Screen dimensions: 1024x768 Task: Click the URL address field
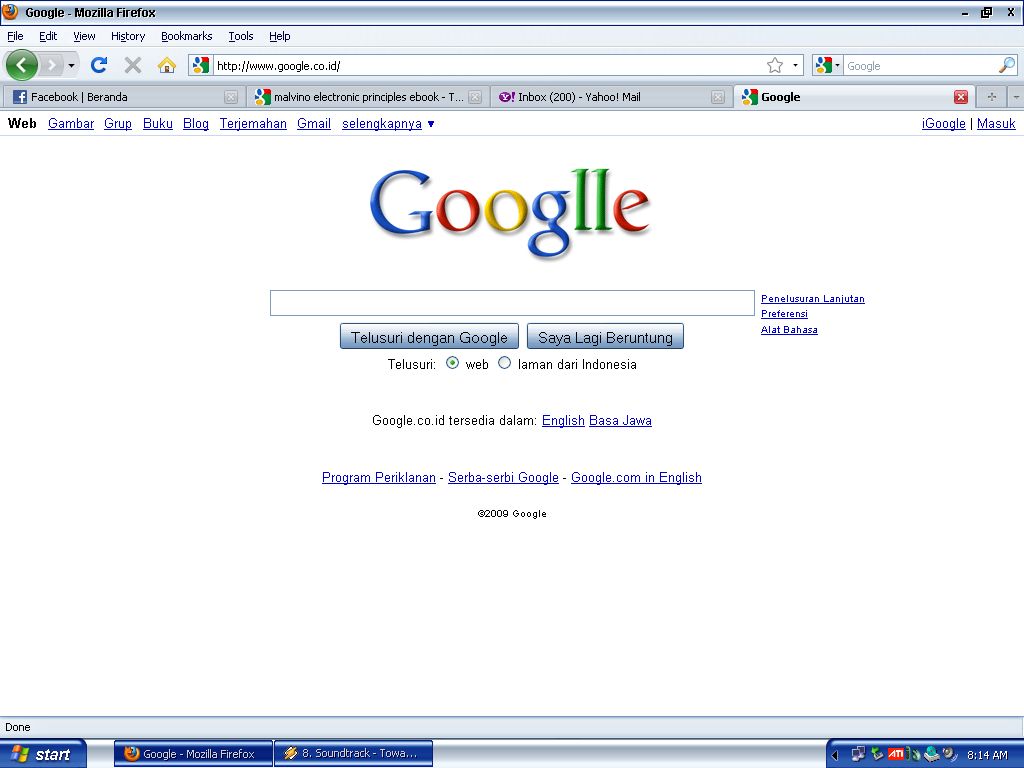pyautogui.click(x=490, y=66)
